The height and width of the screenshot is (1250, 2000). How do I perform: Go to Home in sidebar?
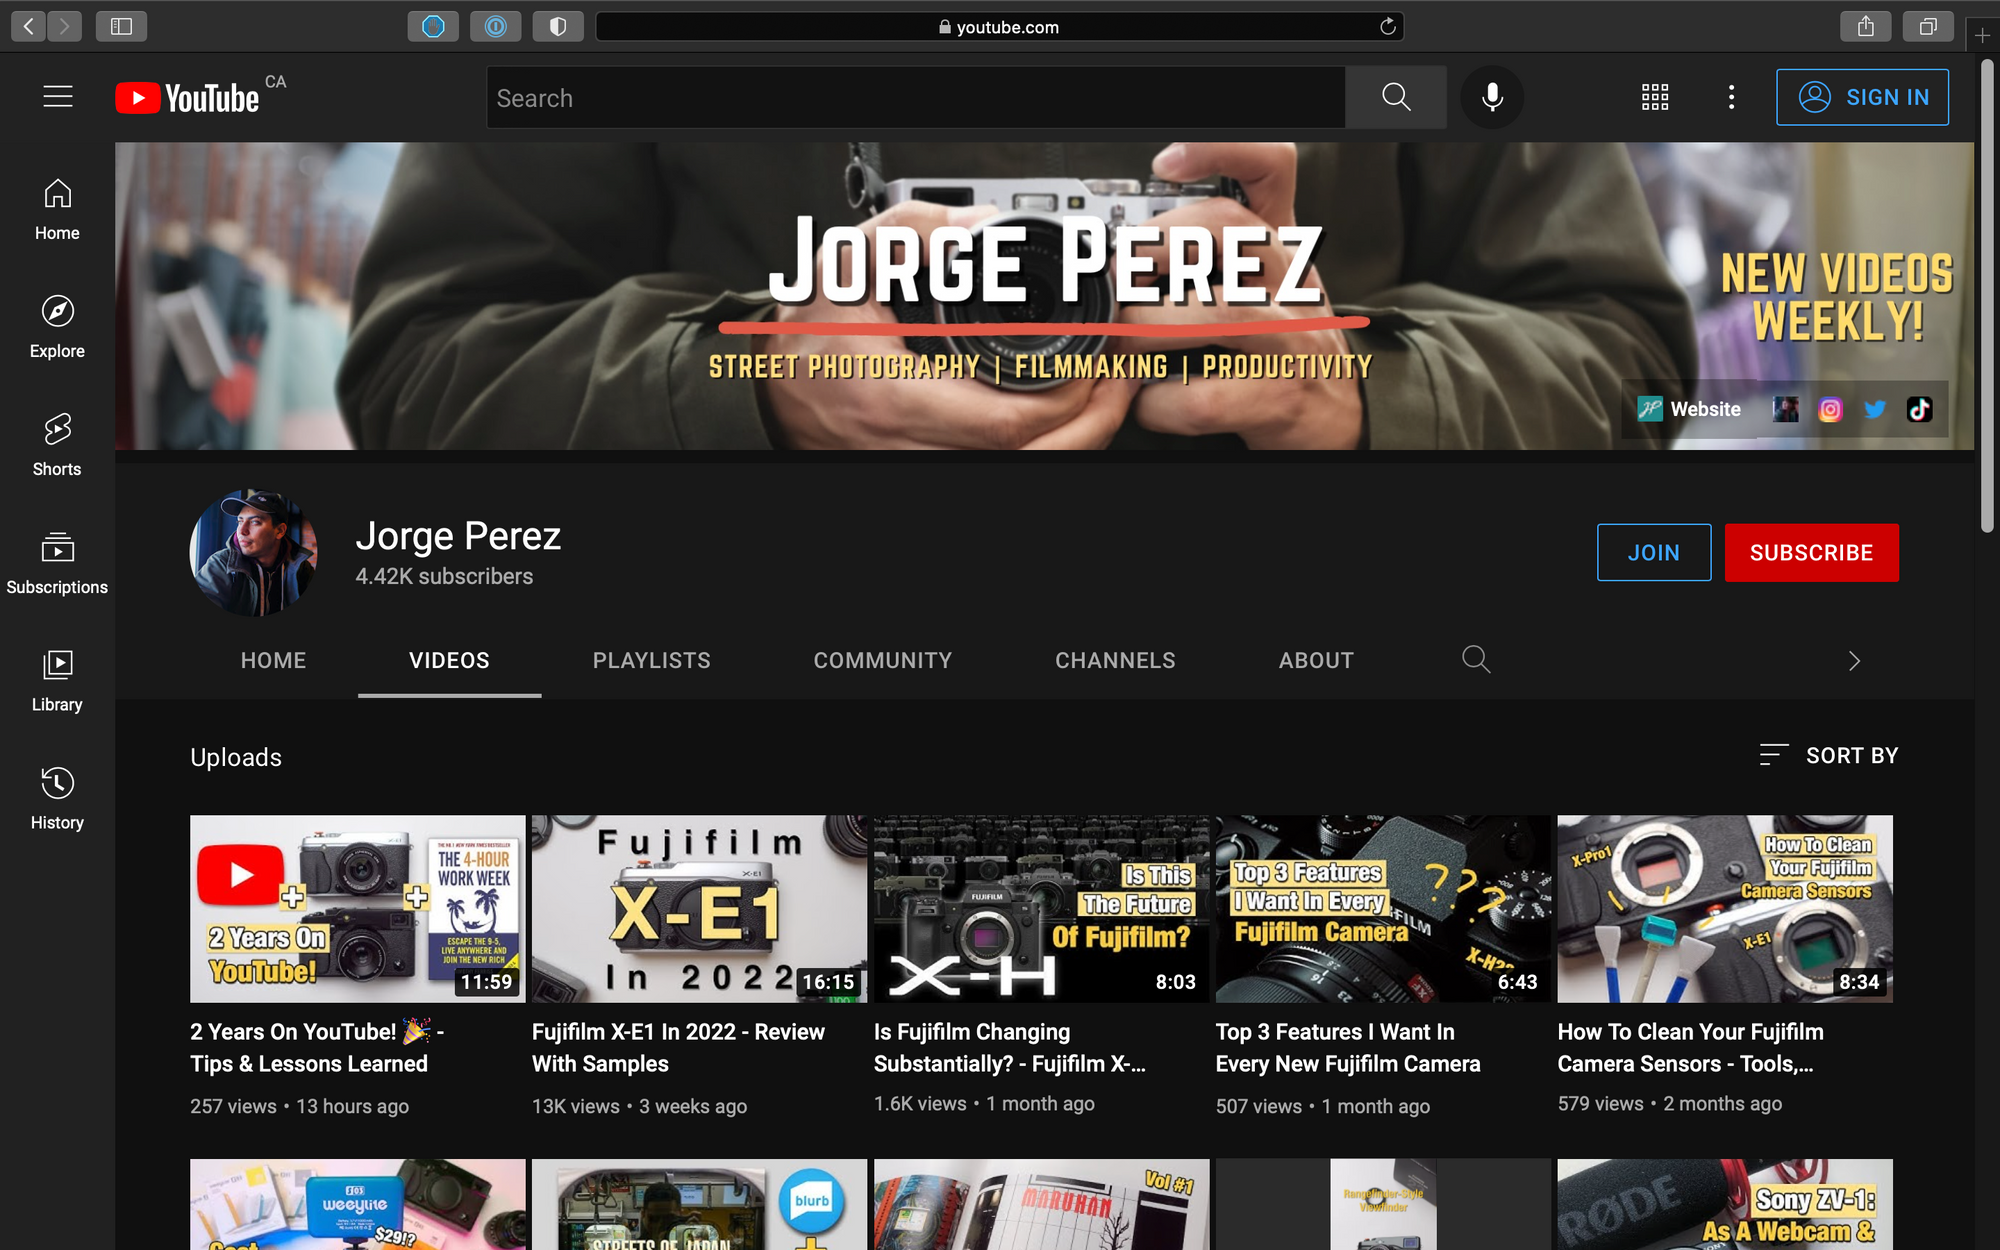[57, 210]
